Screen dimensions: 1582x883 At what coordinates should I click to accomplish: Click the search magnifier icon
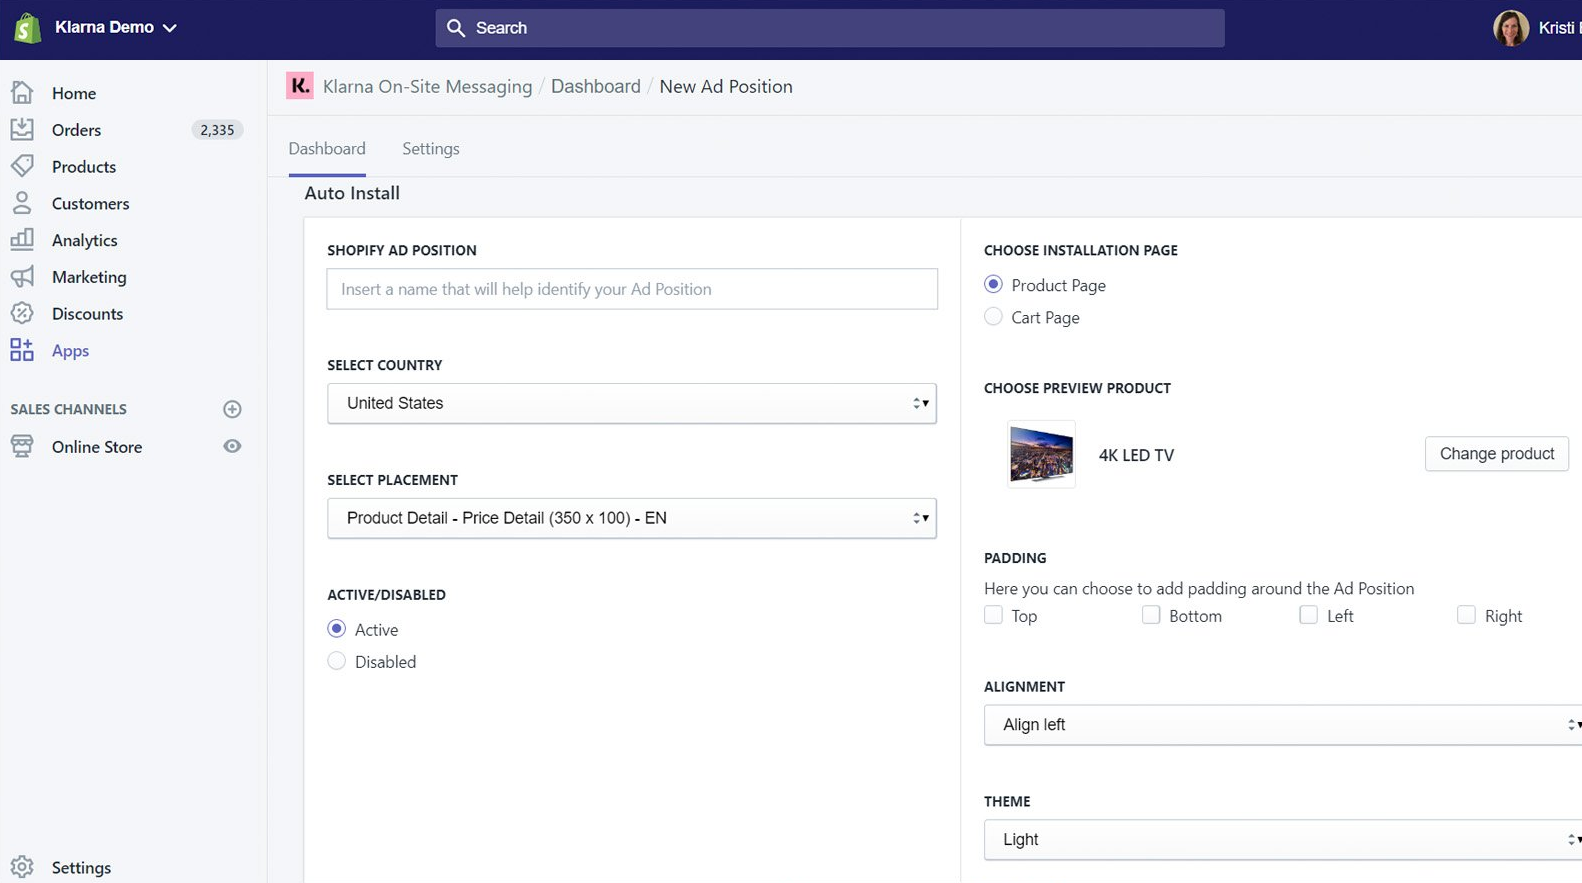click(456, 28)
